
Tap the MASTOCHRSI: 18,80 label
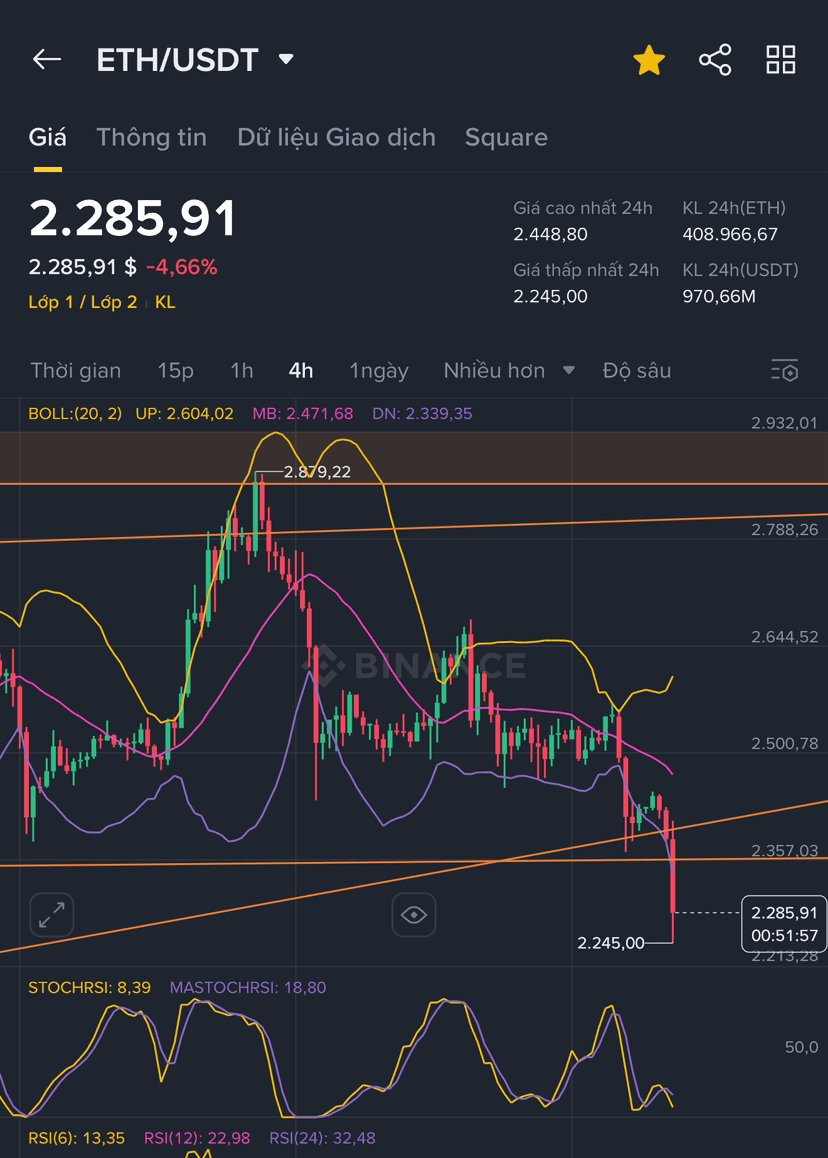tap(247, 987)
